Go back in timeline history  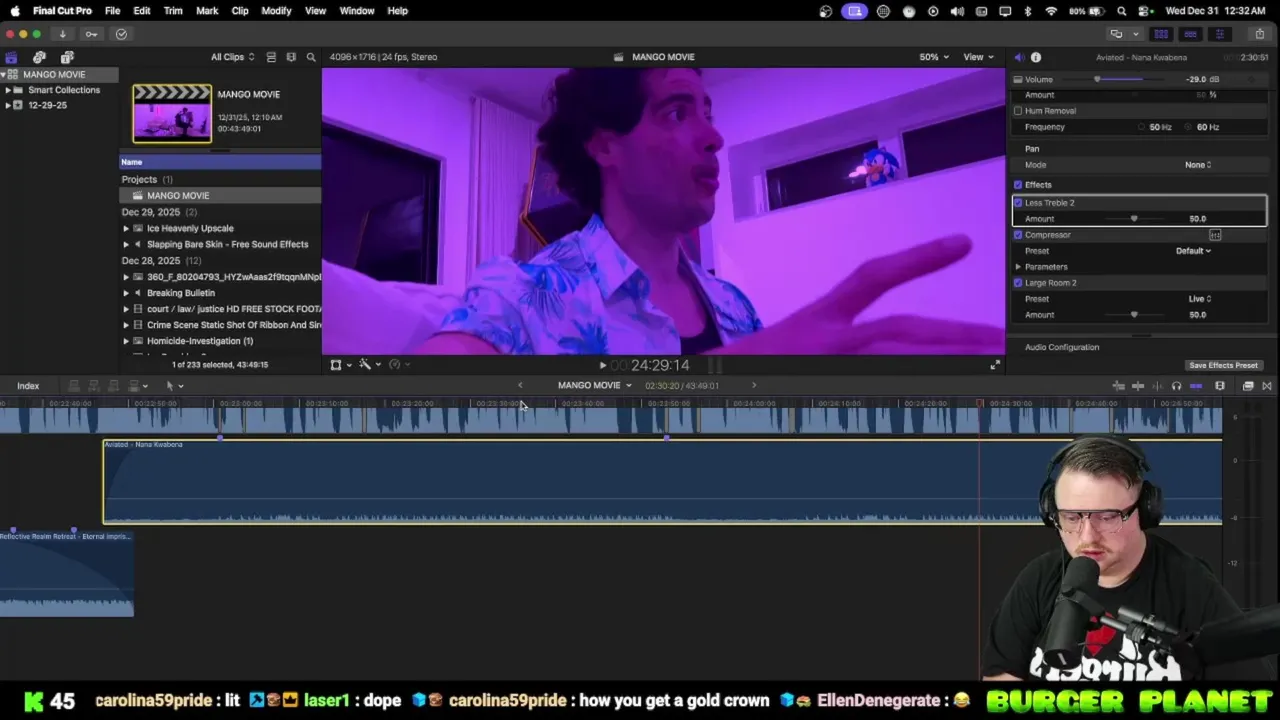point(520,385)
